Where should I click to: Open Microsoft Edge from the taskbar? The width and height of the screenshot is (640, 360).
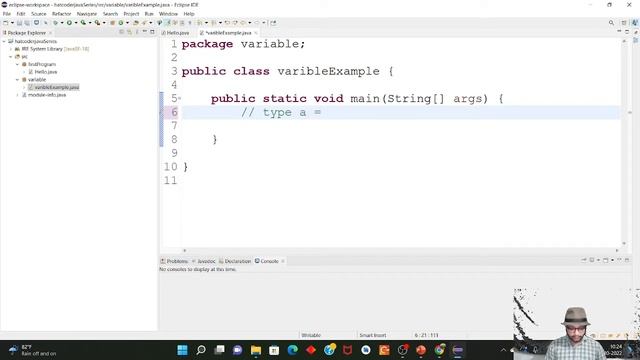pos(292,350)
